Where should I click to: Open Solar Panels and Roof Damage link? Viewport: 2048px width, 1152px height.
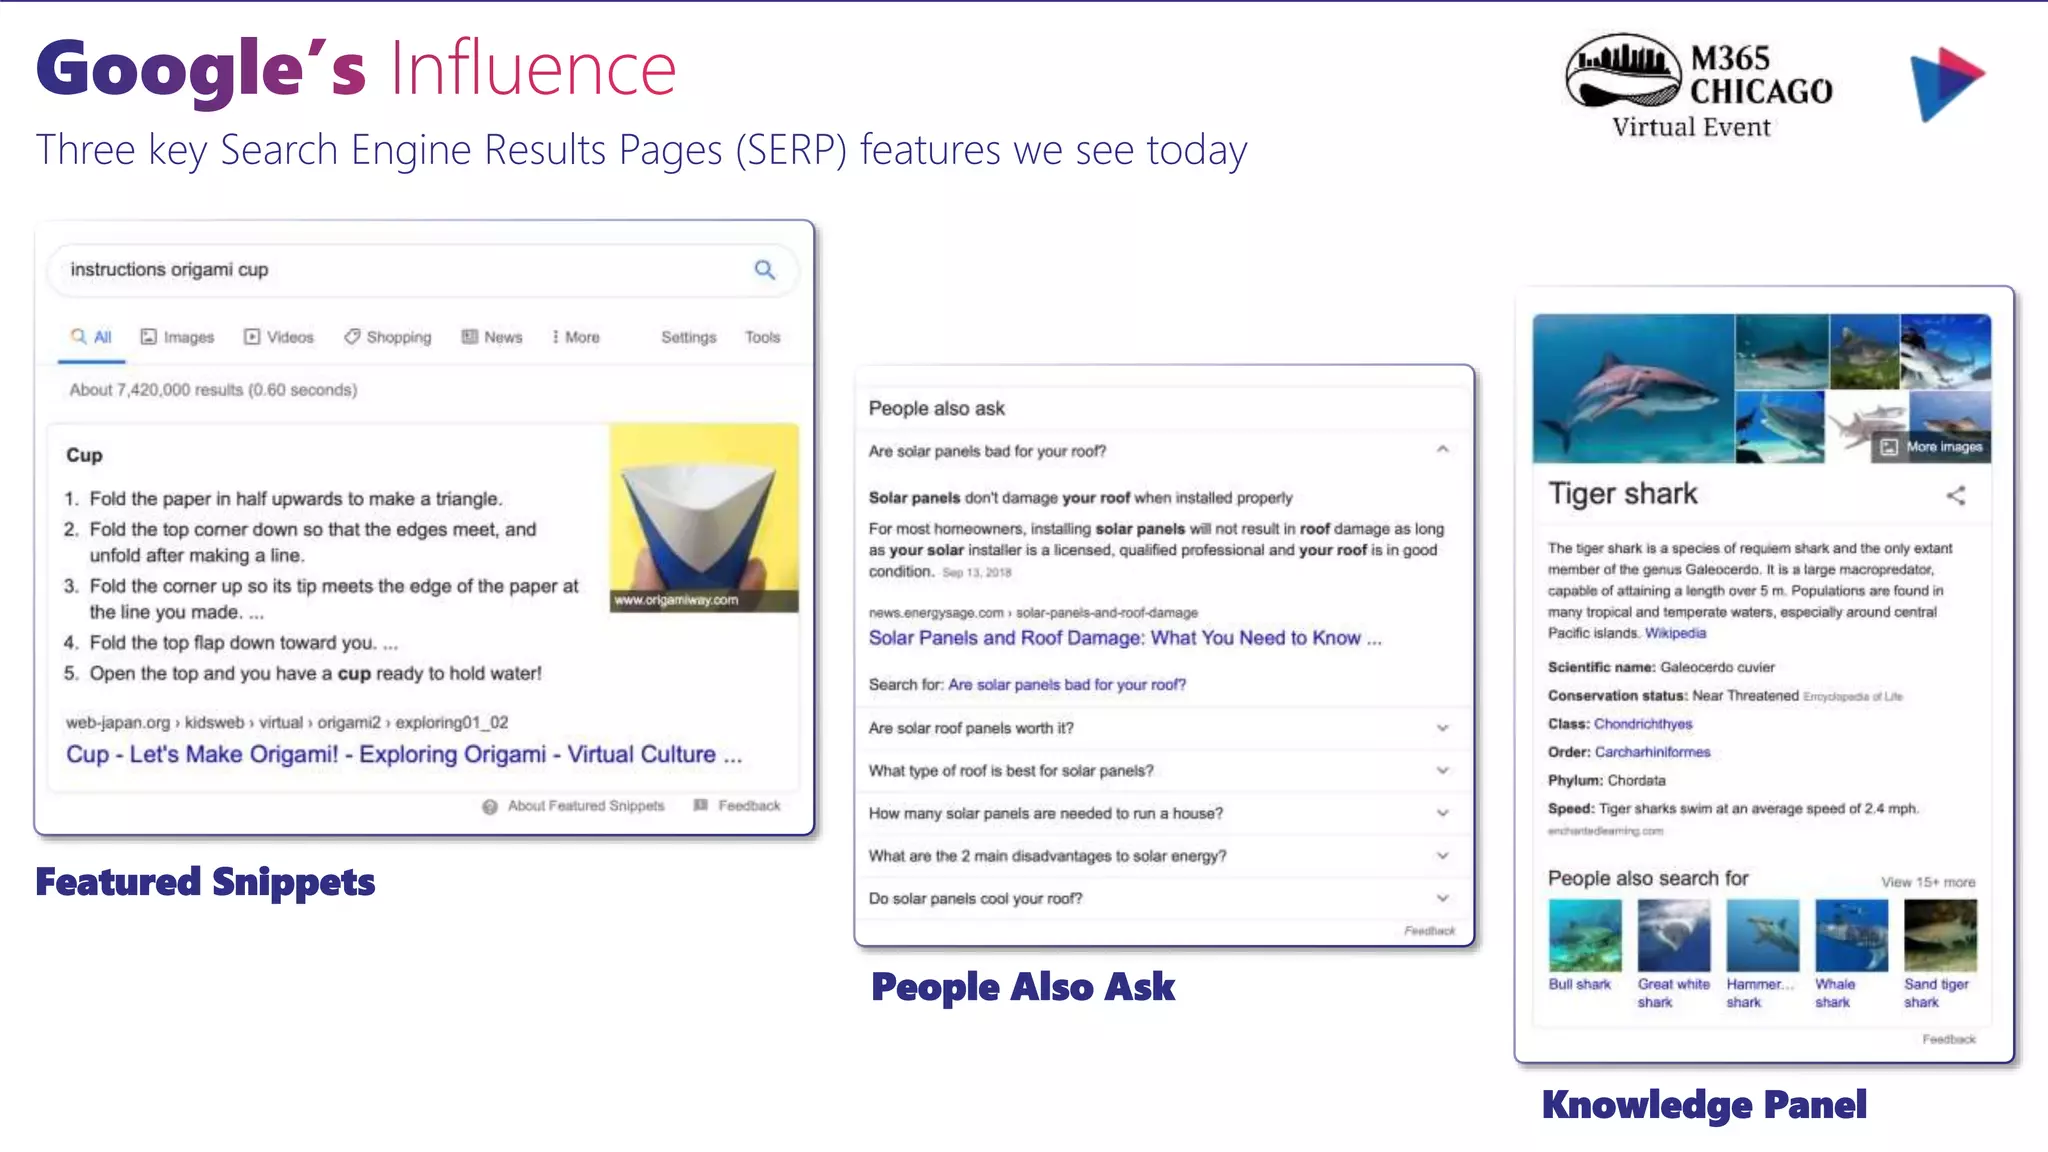coord(1125,638)
